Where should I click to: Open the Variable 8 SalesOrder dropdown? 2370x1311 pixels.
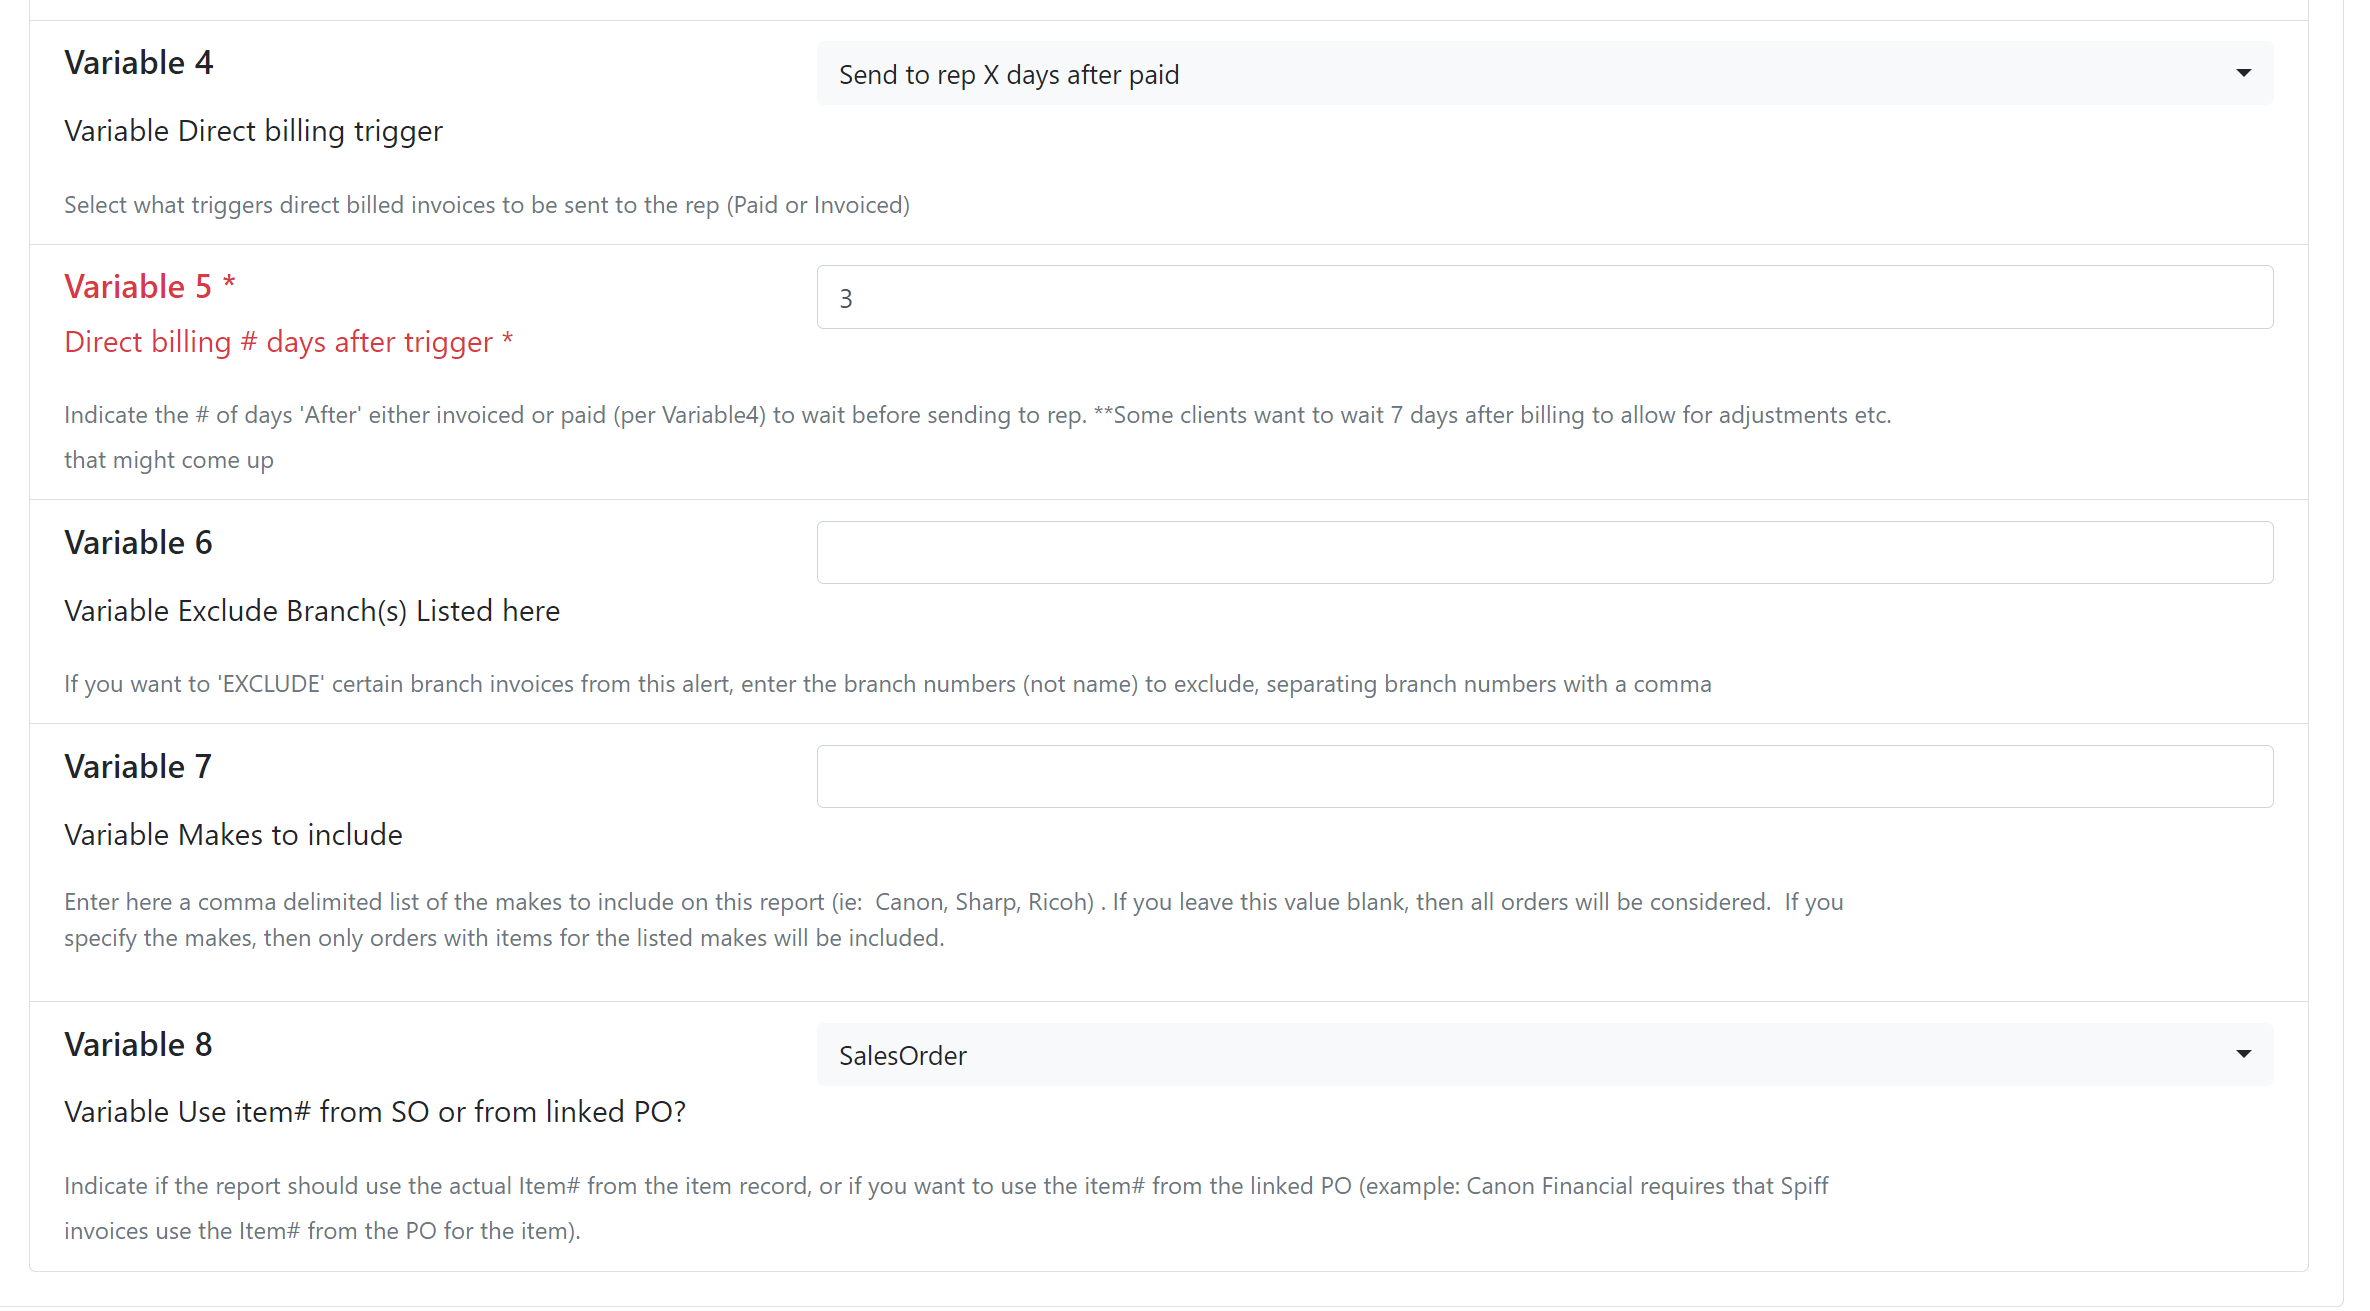pos(1545,1054)
